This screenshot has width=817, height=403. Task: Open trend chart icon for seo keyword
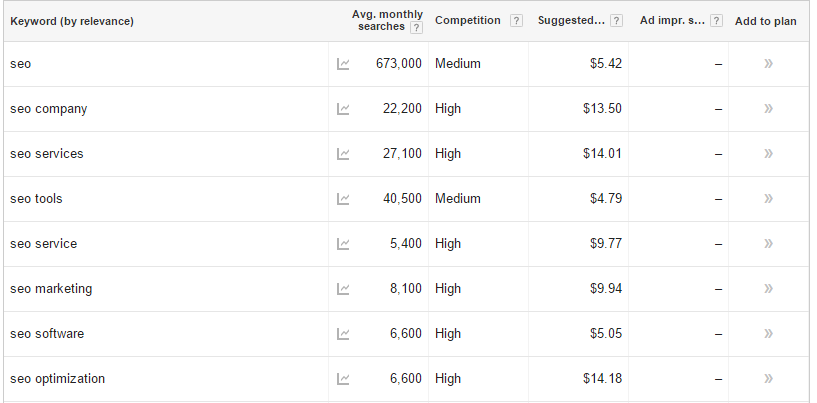[x=343, y=64]
